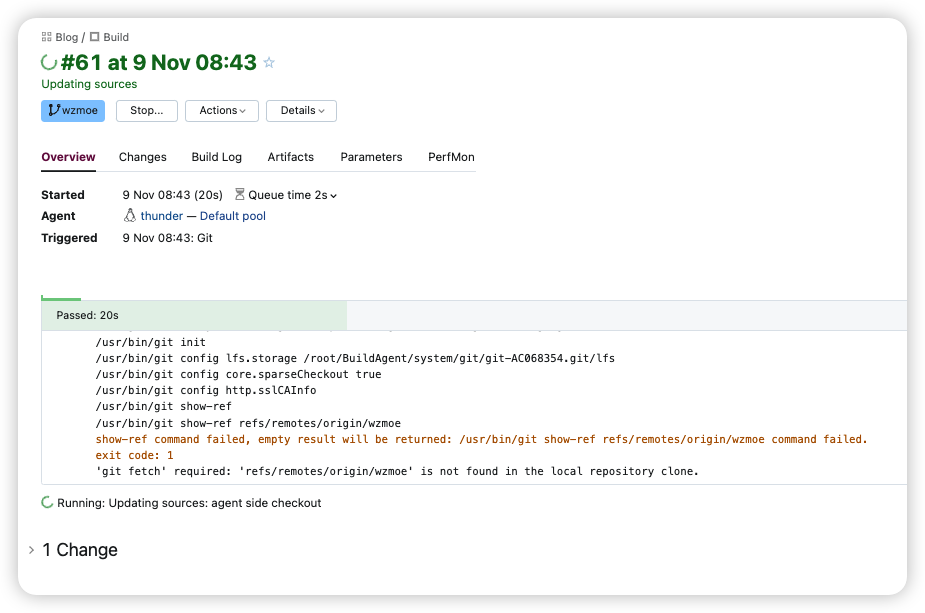925x613 pixels.
Task: Click the build title #61 at 9 Nov 08:43
Action: tap(159, 63)
